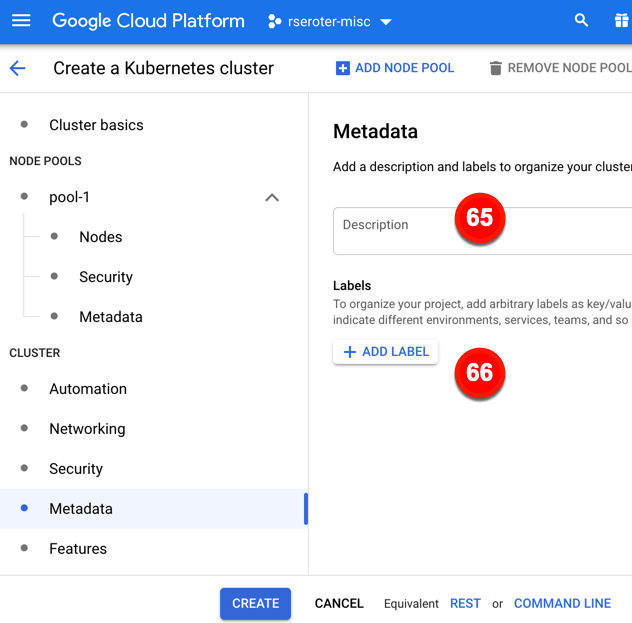Image resolution: width=632 pixels, height=623 pixels.
Task: Click the back arrow icon
Action: click(x=18, y=68)
